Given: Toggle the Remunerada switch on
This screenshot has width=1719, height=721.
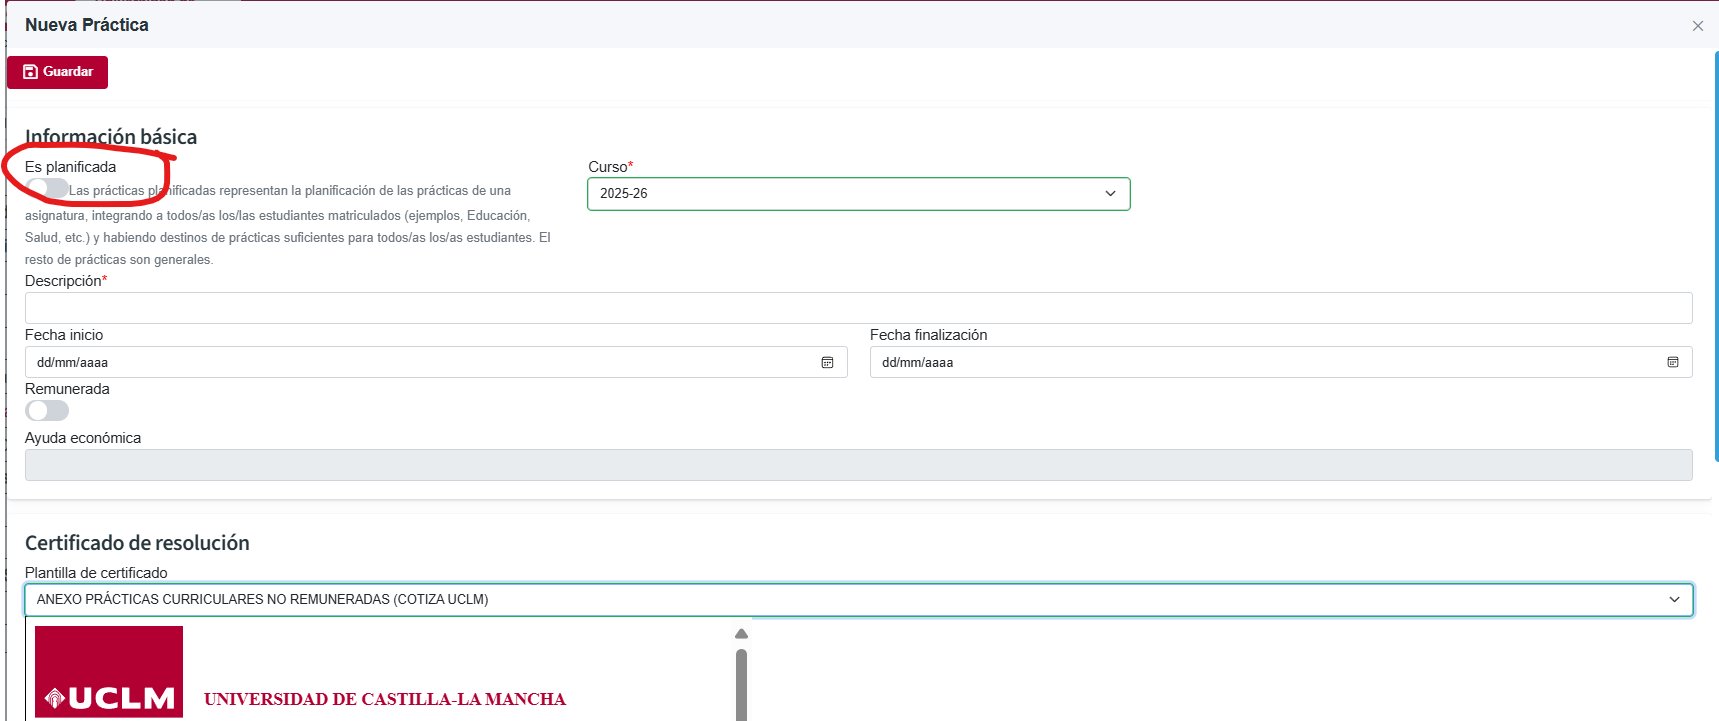Looking at the screenshot, I should tap(47, 410).
